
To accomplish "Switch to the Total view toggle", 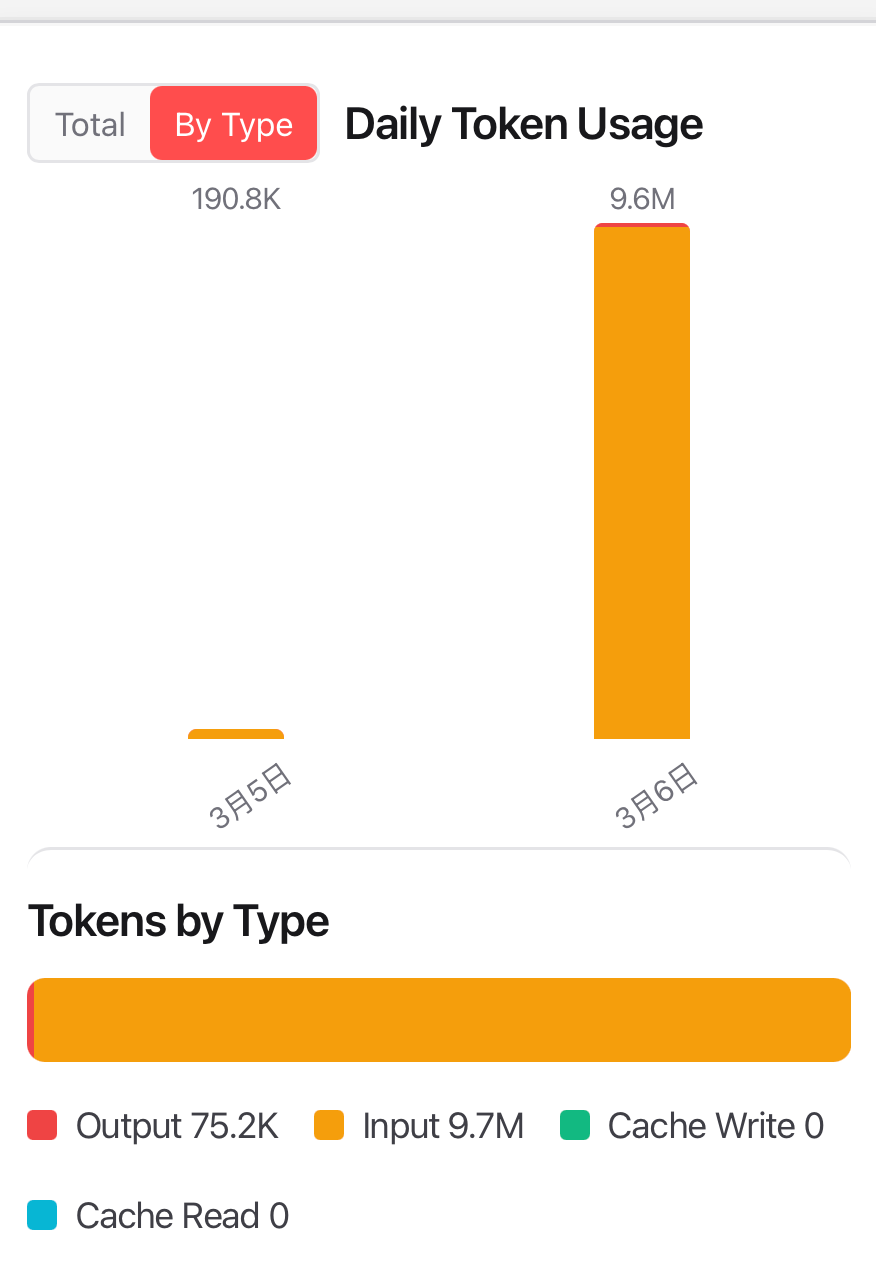I will point(90,124).
